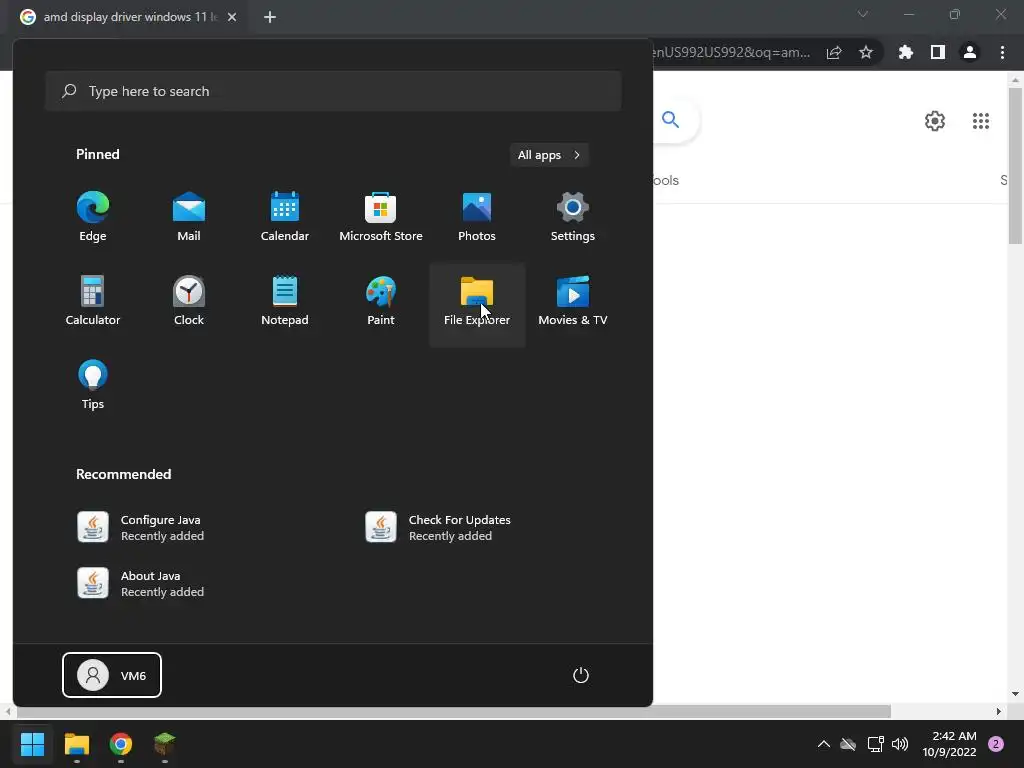Toggle Chrome side panel
This screenshot has height=768, width=1024.
(938, 52)
